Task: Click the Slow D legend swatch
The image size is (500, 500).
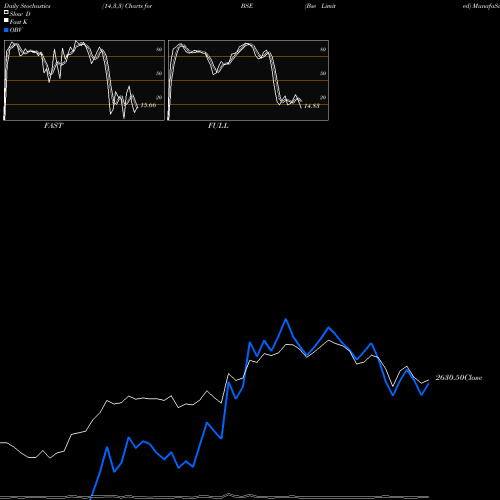Action: pos(6,13)
